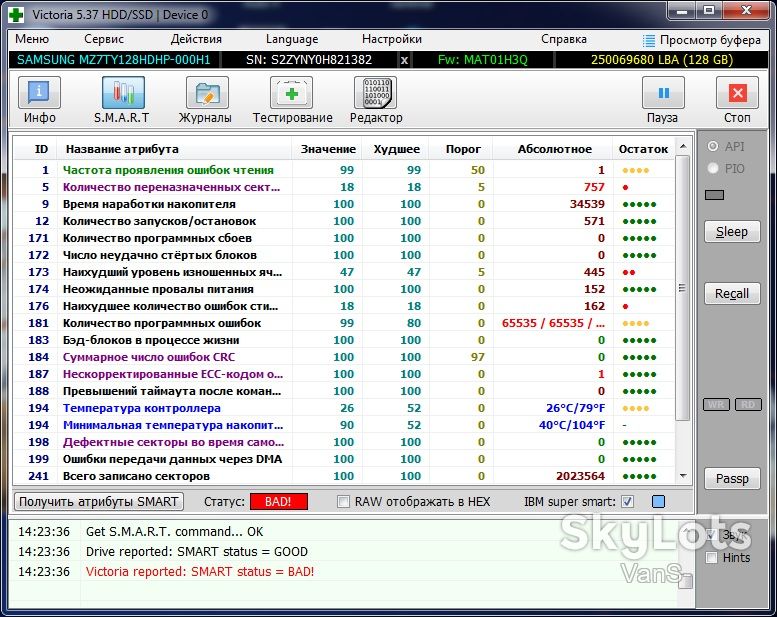Click log line Victoria reported: SMART status = BAD!

[x=200, y=571]
